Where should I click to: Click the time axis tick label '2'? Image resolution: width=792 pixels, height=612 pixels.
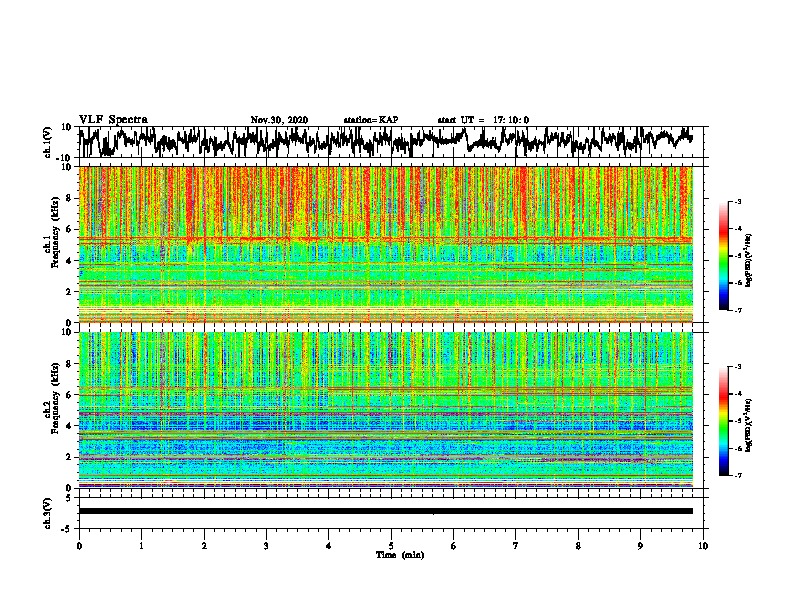click(x=204, y=546)
